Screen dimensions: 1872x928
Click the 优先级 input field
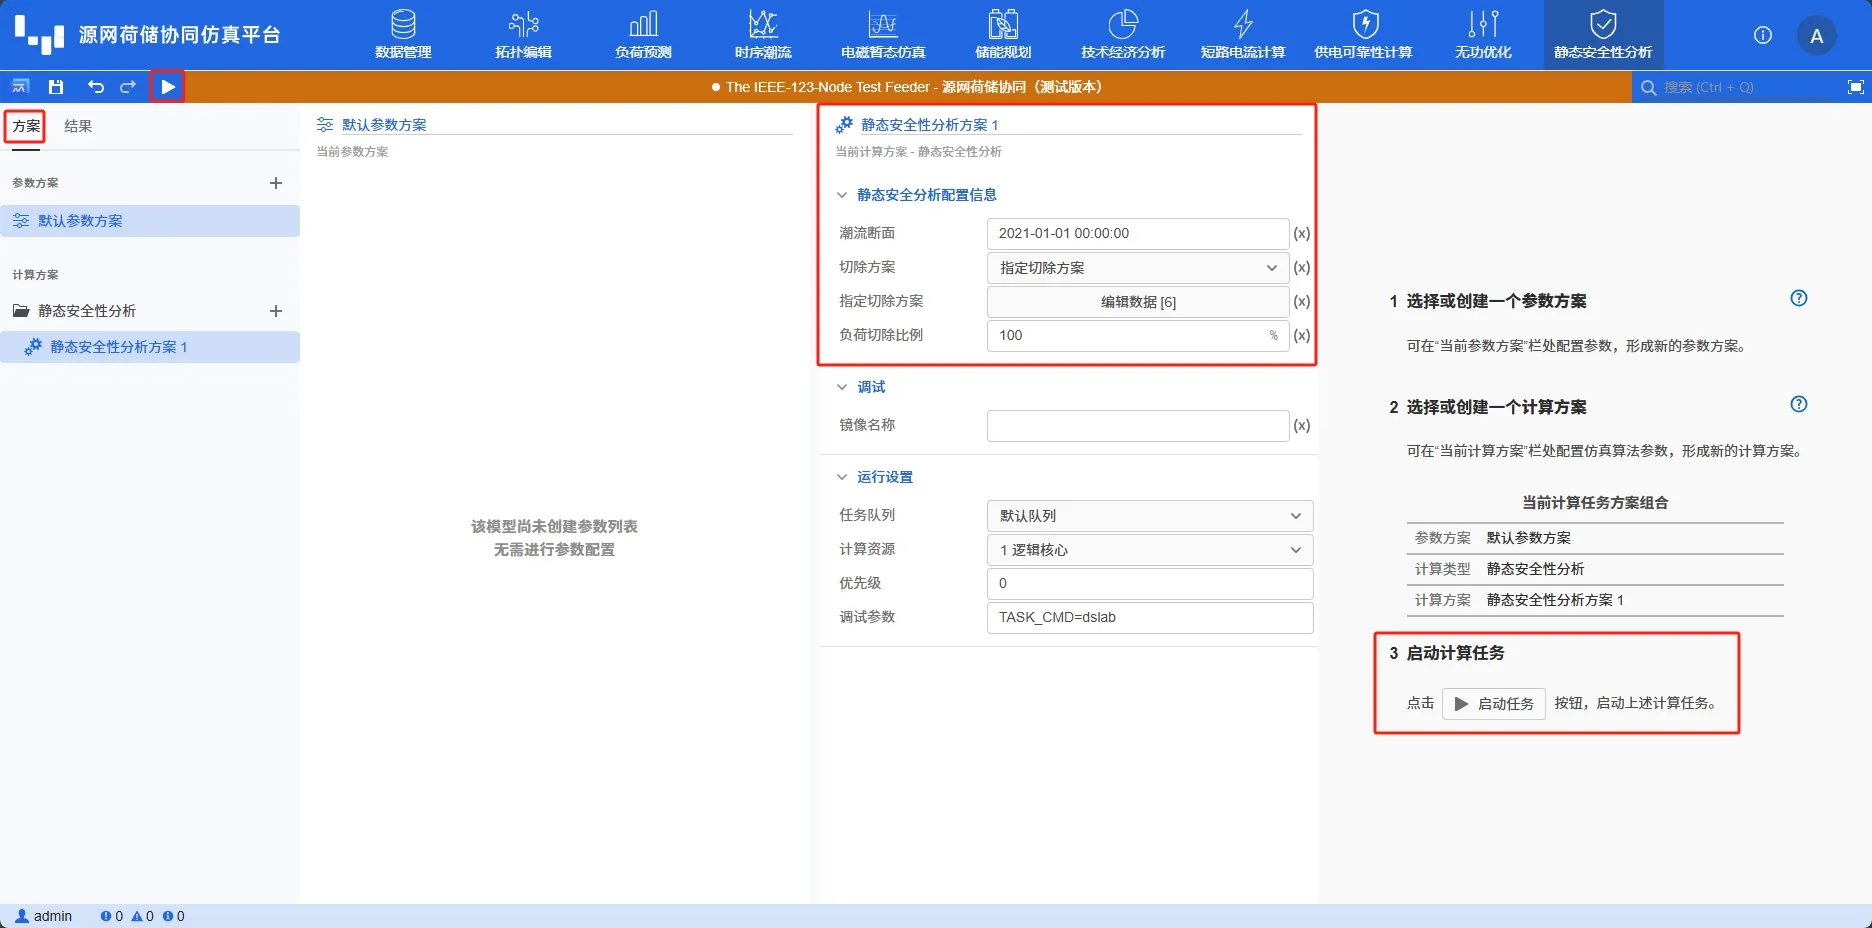[1150, 584]
